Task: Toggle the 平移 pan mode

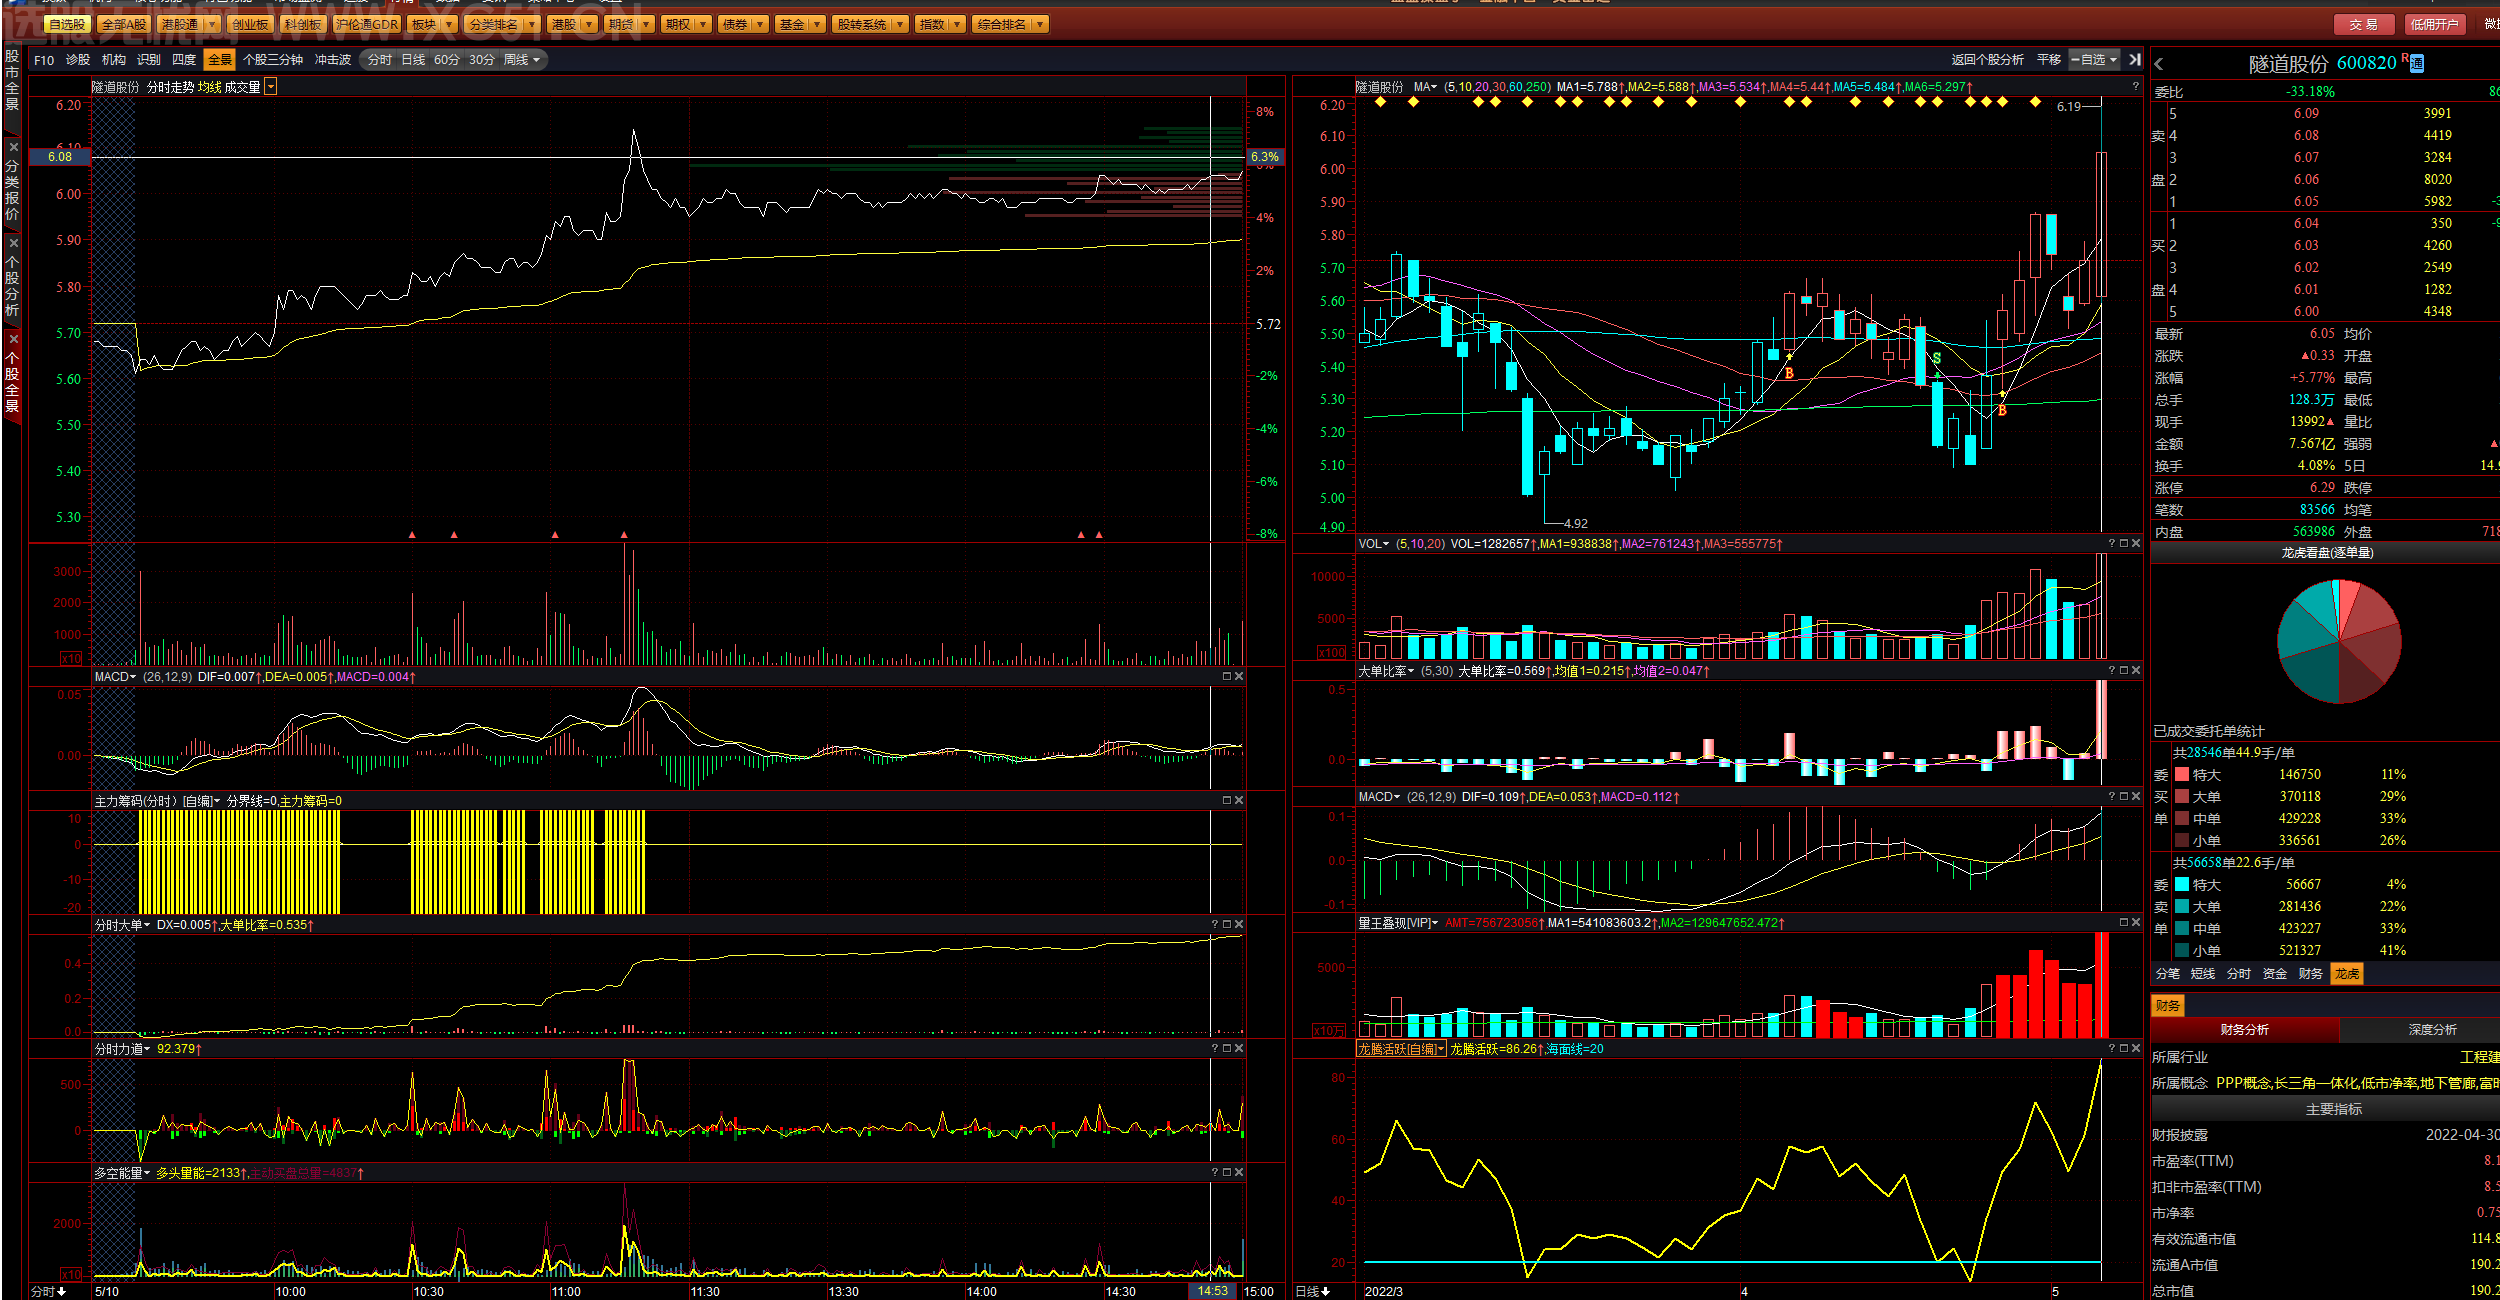Action: click(2049, 60)
